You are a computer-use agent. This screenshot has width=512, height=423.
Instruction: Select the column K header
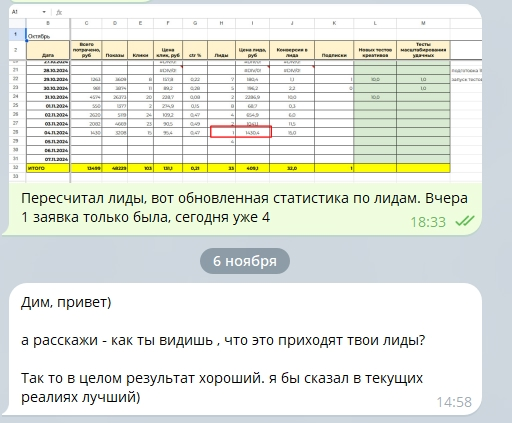click(334, 23)
